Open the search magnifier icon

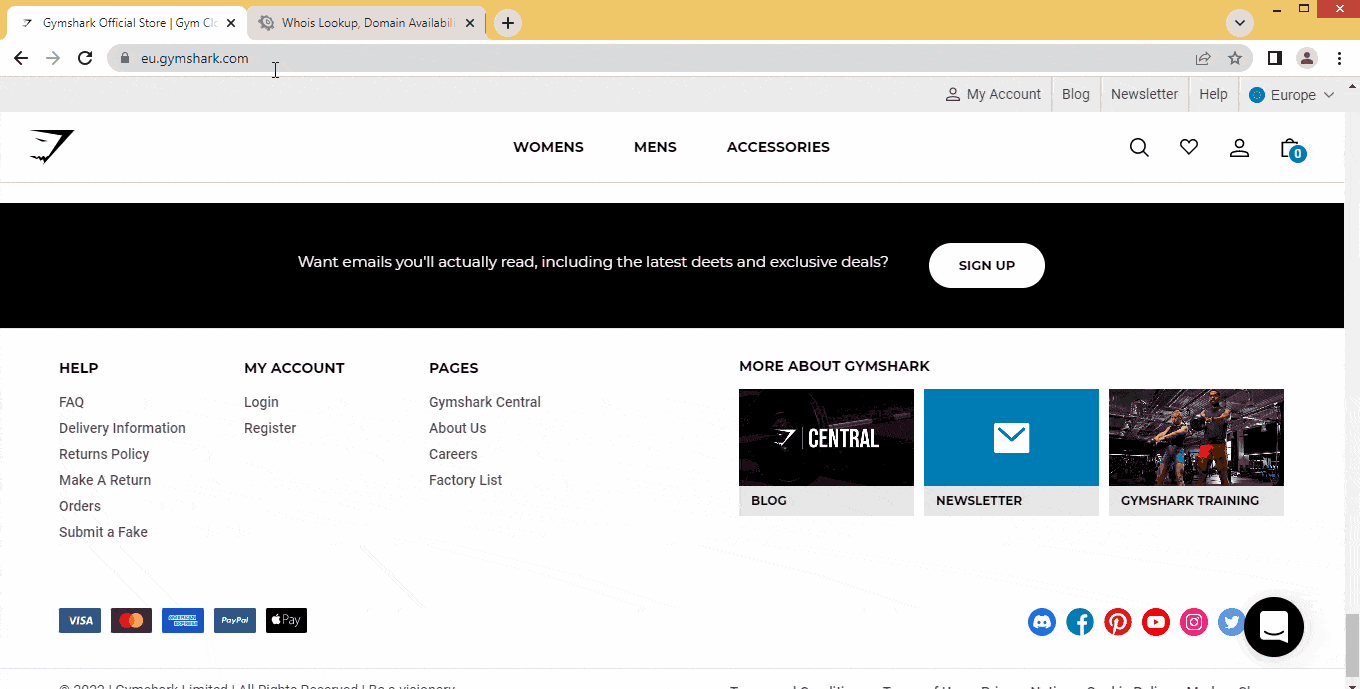pos(1139,147)
